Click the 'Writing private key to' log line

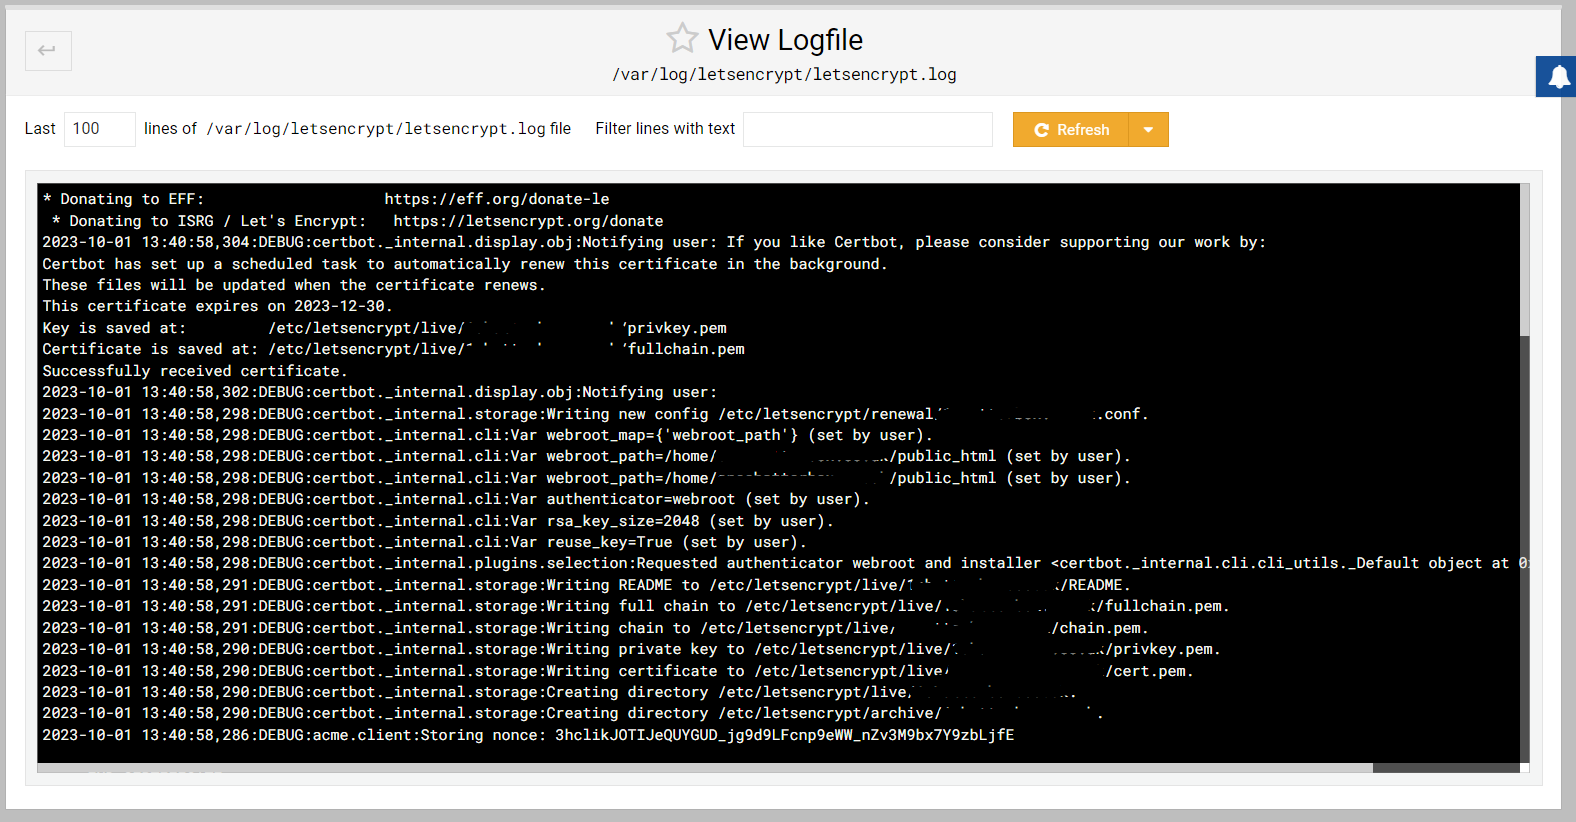point(631,649)
